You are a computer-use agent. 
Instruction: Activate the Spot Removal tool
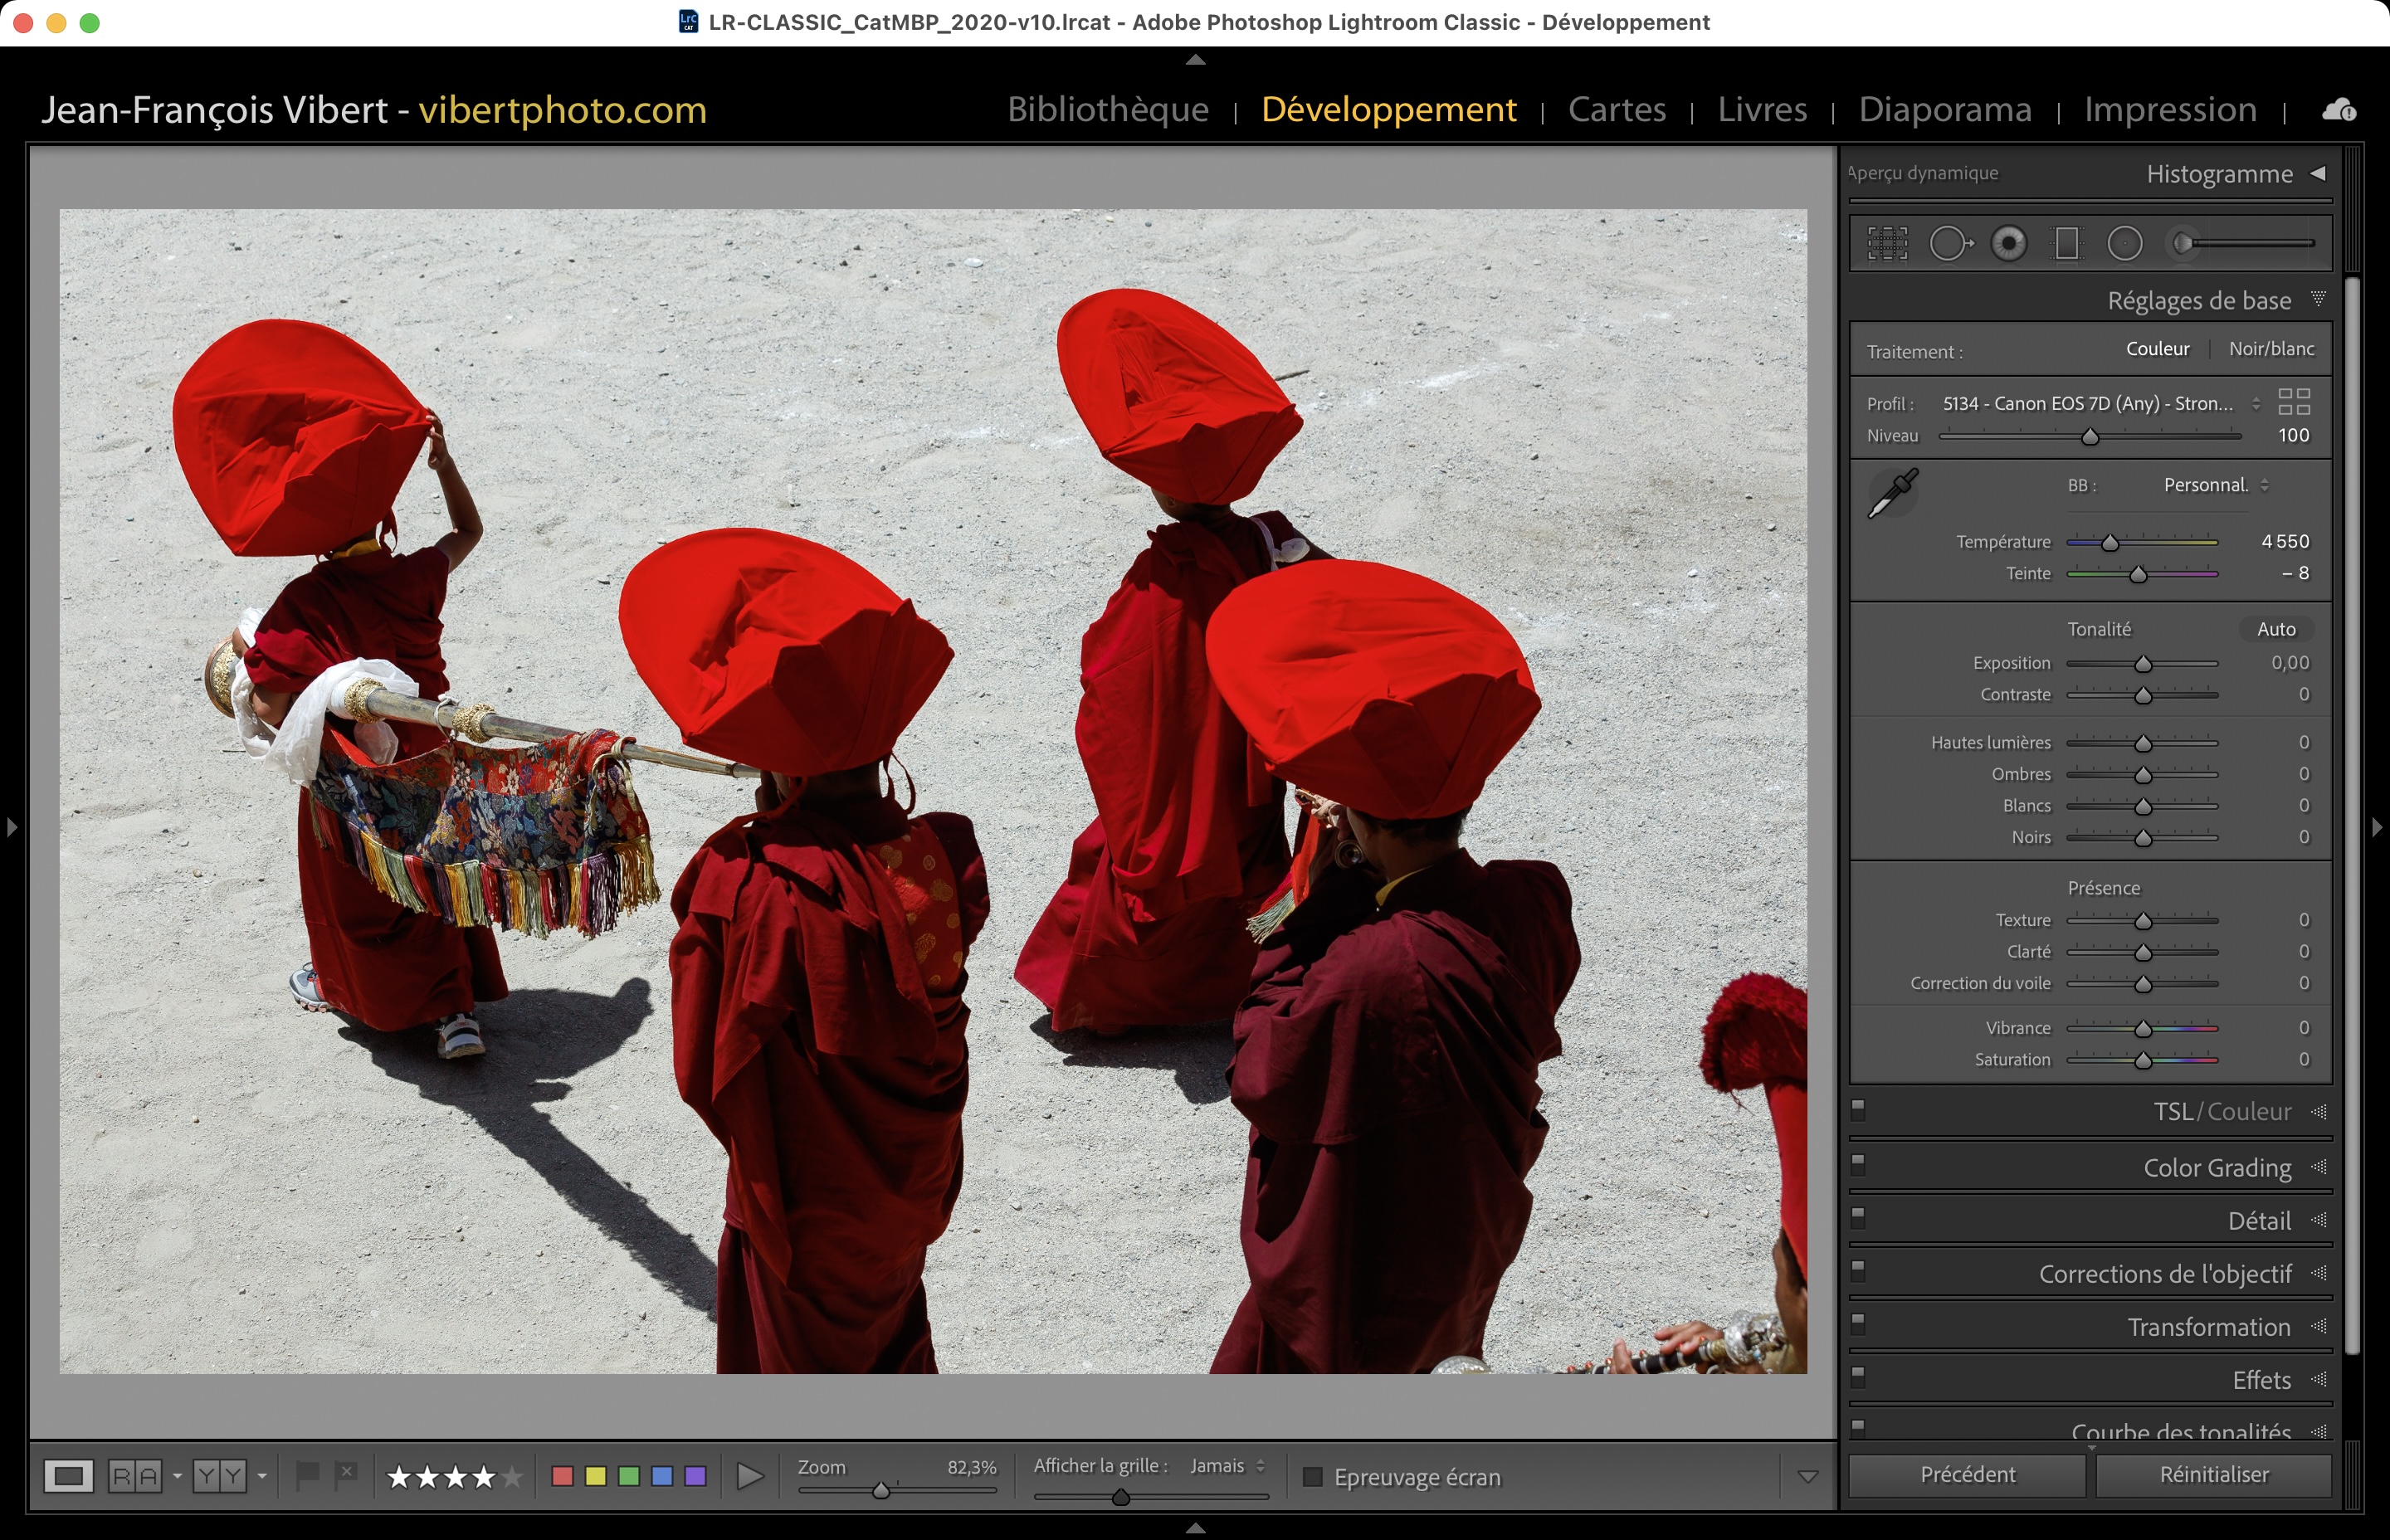point(1949,243)
